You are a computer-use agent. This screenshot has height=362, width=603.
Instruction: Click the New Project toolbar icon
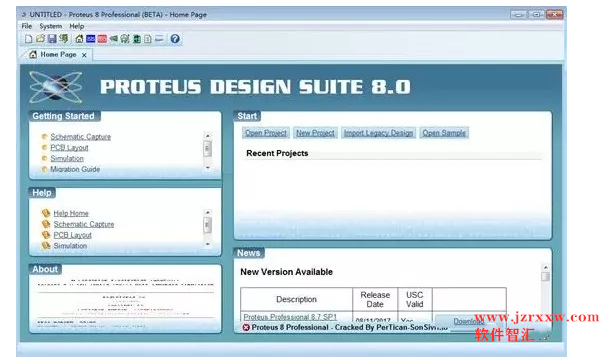point(28,39)
